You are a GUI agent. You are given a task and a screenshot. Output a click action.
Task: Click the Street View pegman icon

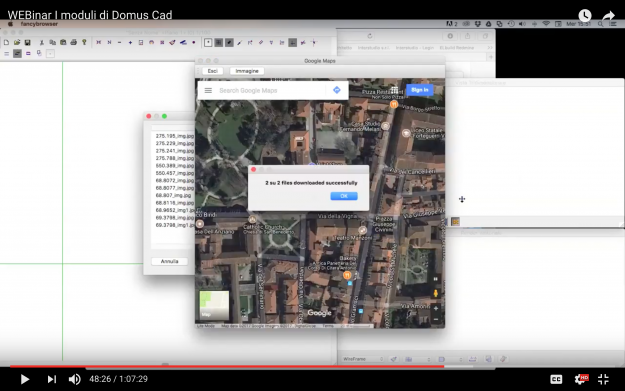click(436, 294)
